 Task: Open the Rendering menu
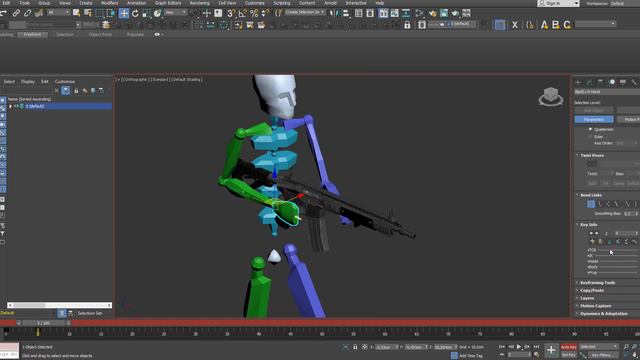click(200, 3)
